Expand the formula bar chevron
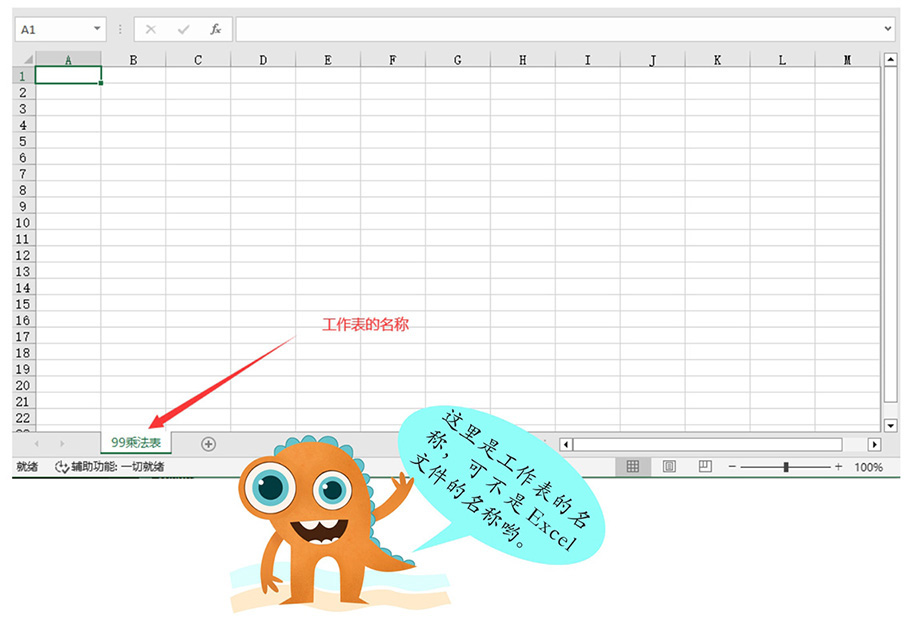The height and width of the screenshot is (626, 908). 888,28
